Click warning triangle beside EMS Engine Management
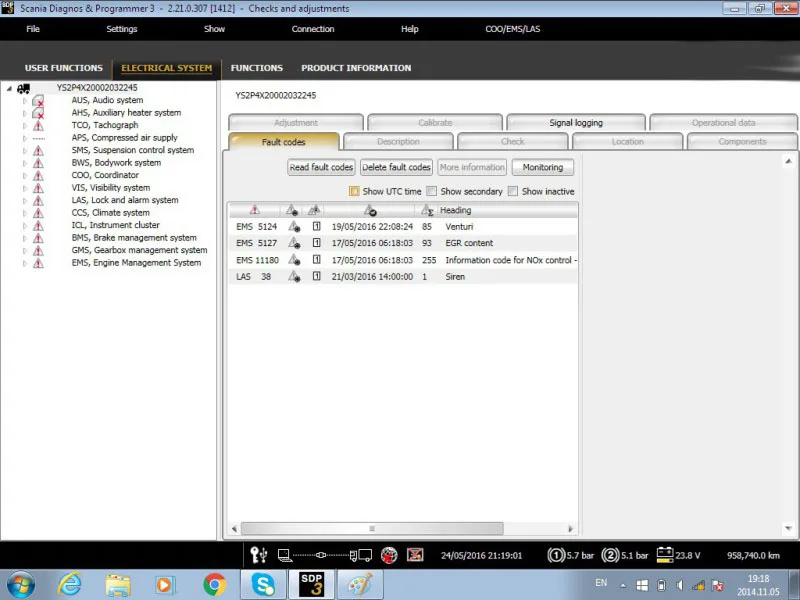Image resolution: width=800 pixels, height=600 pixels. (x=38, y=263)
